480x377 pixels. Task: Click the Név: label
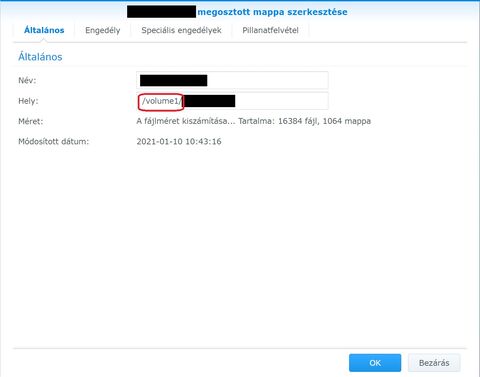click(x=27, y=80)
